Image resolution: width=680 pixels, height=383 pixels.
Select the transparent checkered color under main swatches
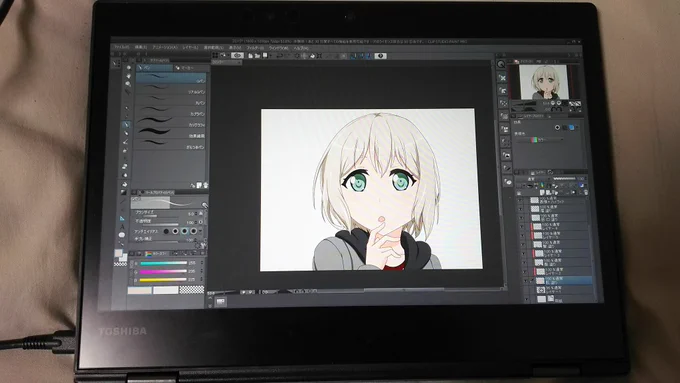pos(121,264)
